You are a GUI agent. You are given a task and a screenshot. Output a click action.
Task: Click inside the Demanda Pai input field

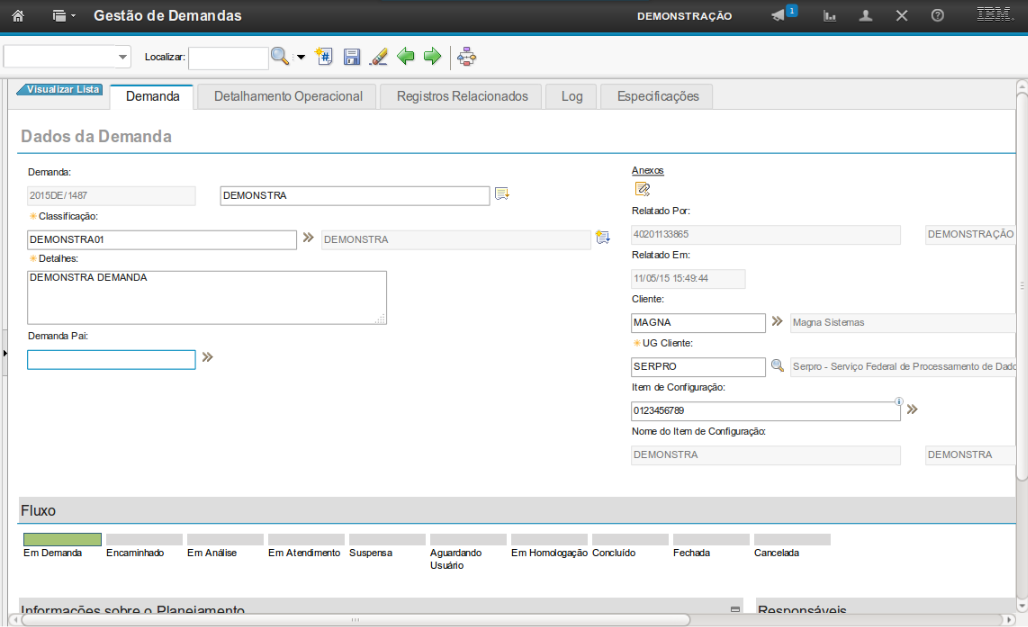[111, 360]
